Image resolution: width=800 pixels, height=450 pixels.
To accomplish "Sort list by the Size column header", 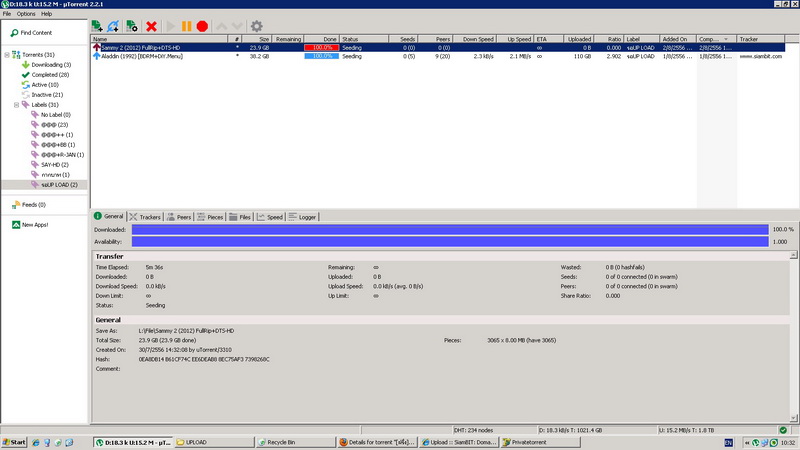I will click(257, 39).
